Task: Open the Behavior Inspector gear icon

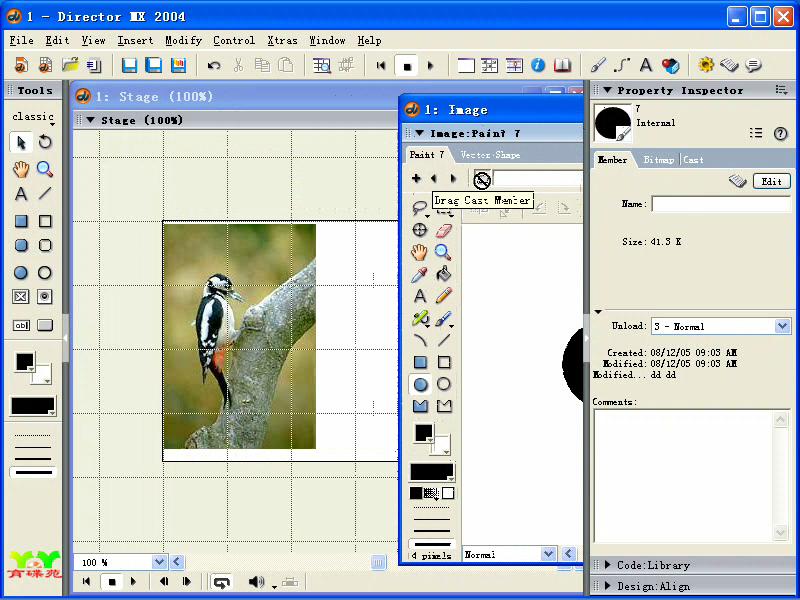Action: 706,65
